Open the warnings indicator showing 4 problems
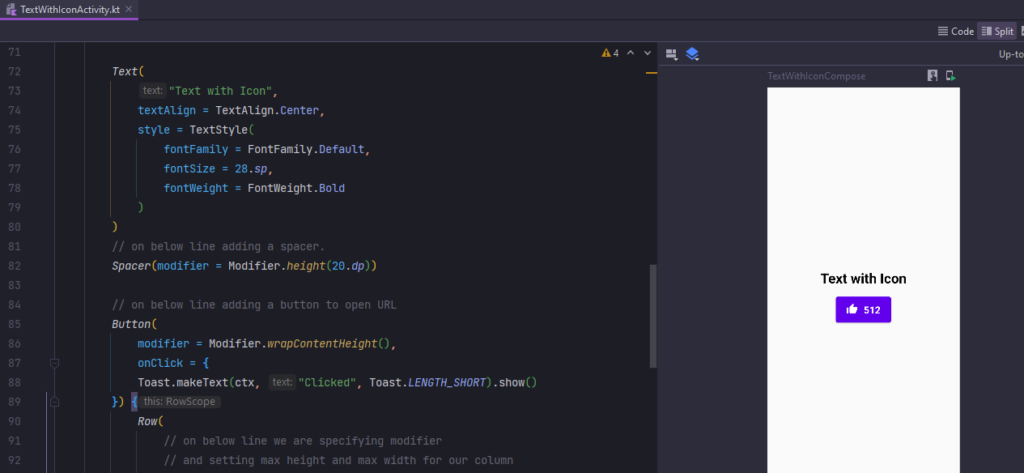The image size is (1024, 473). point(610,53)
